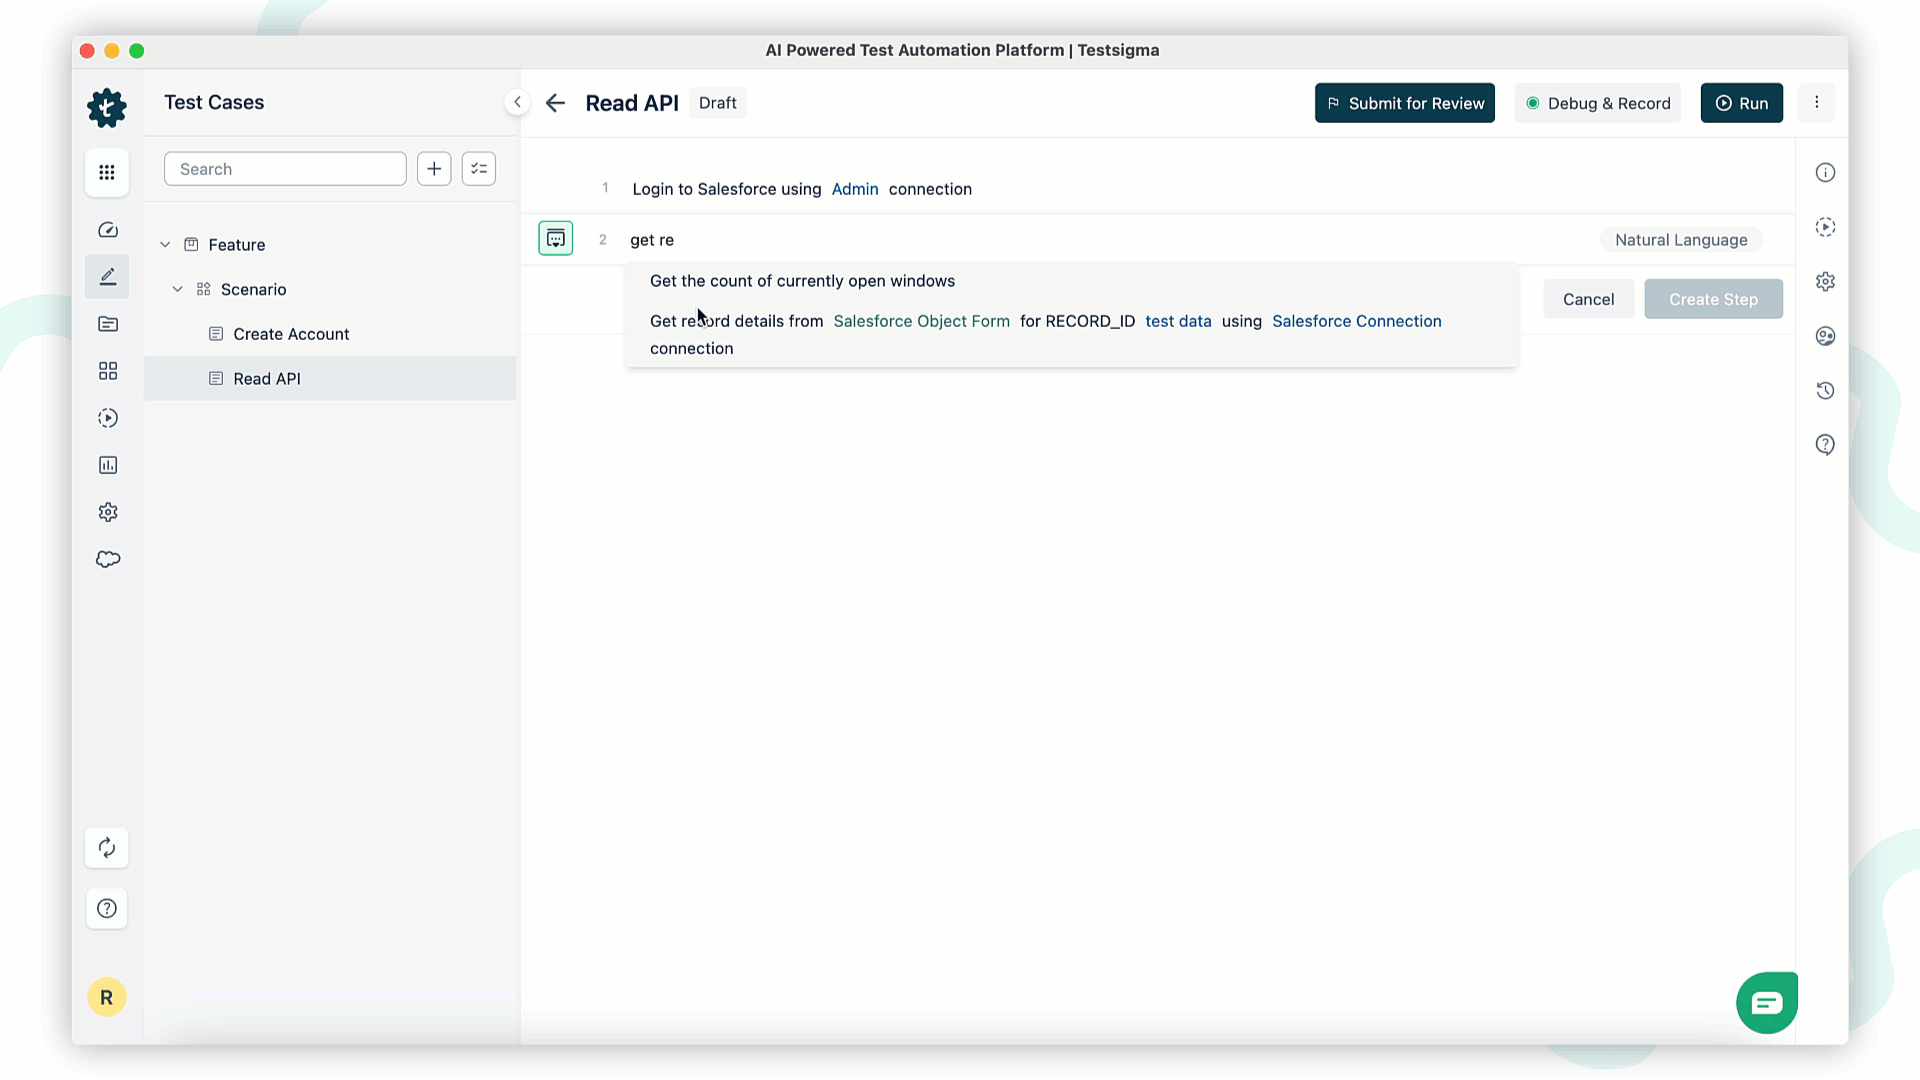The image size is (1920, 1080).
Task: Open test case settings gear in right panel
Action: (1825, 282)
